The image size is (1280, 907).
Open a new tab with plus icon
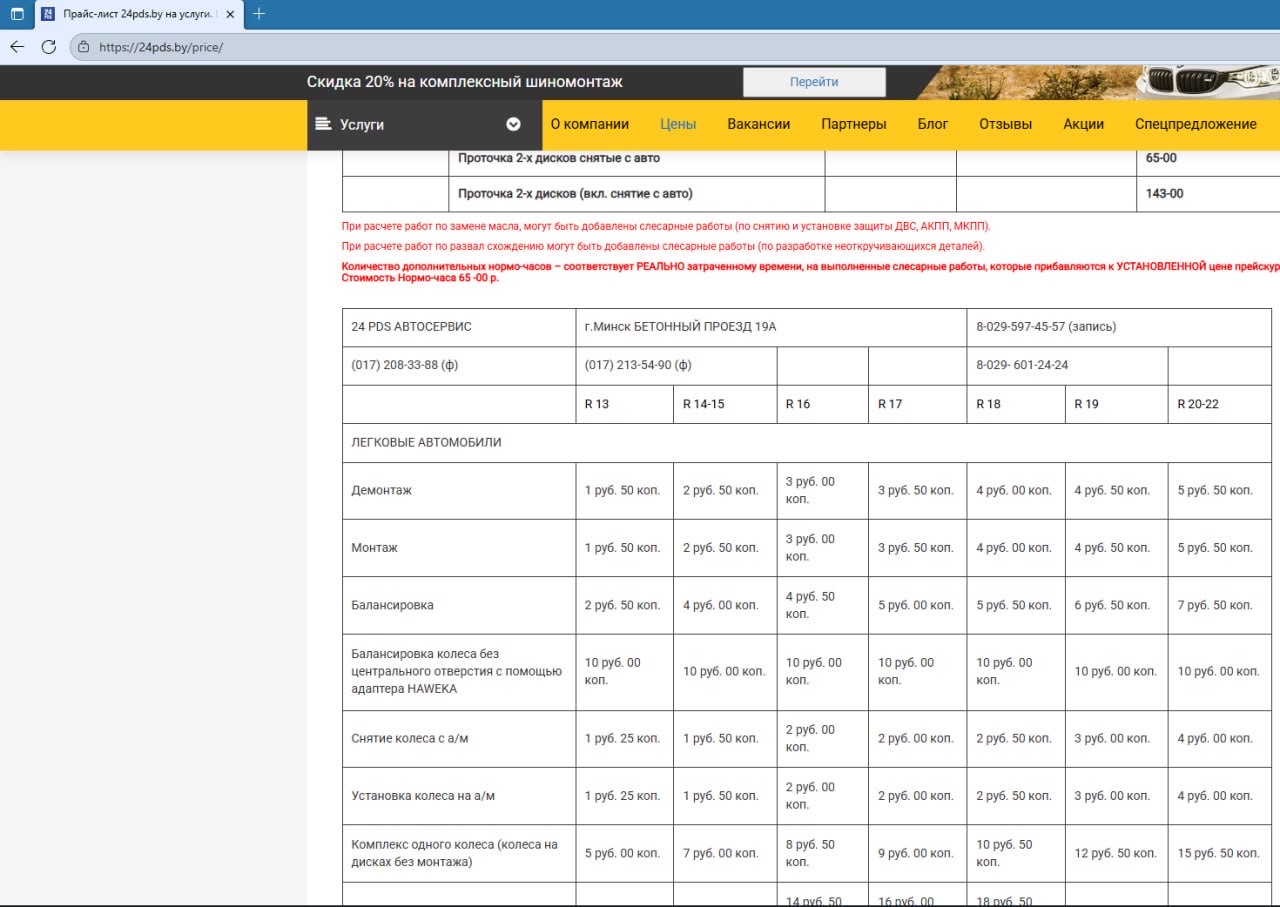point(259,14)
